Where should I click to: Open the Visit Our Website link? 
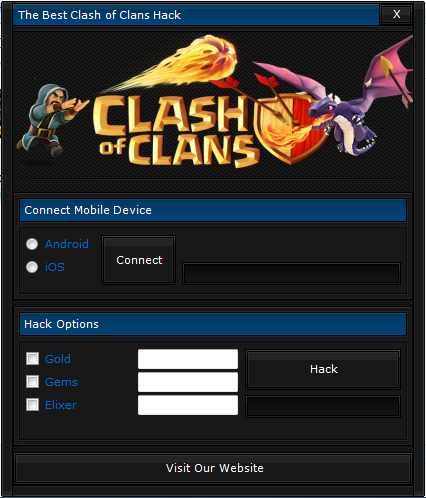coord(213,468)
